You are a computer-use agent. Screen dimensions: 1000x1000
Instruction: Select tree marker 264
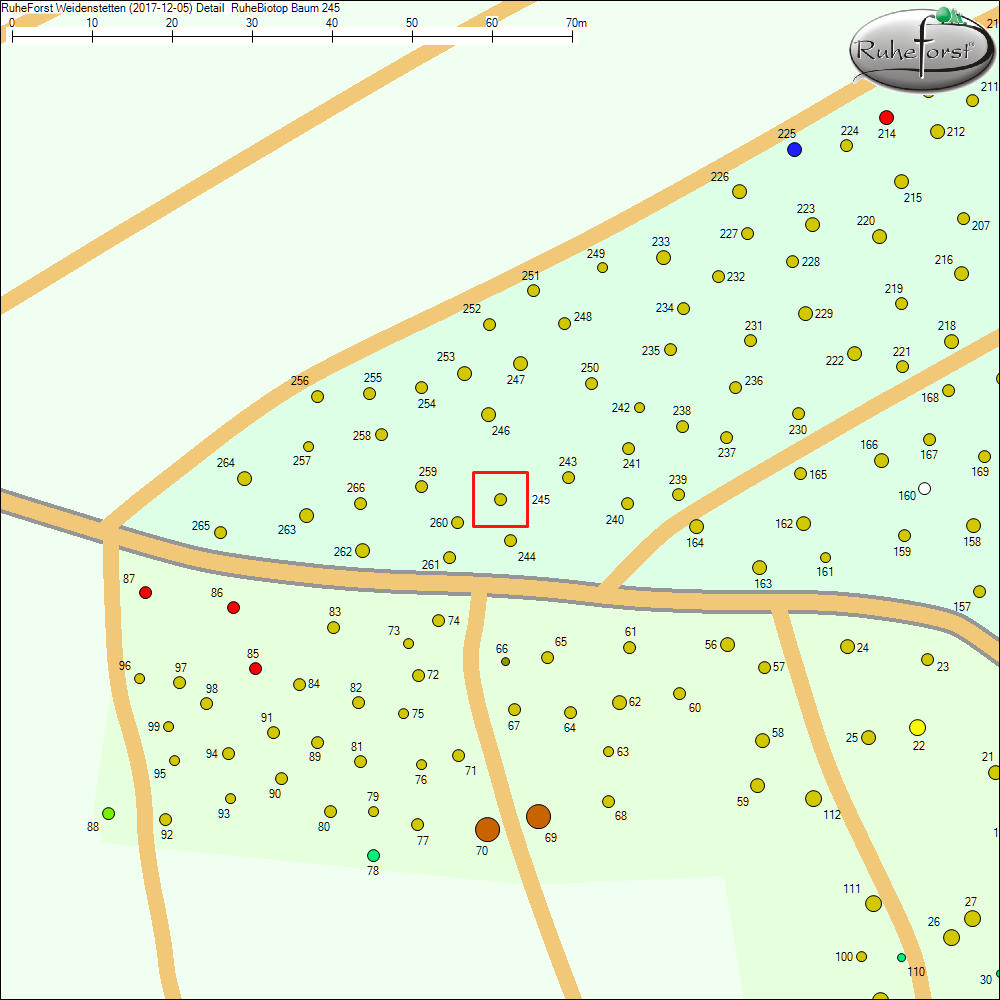[244, 478]
